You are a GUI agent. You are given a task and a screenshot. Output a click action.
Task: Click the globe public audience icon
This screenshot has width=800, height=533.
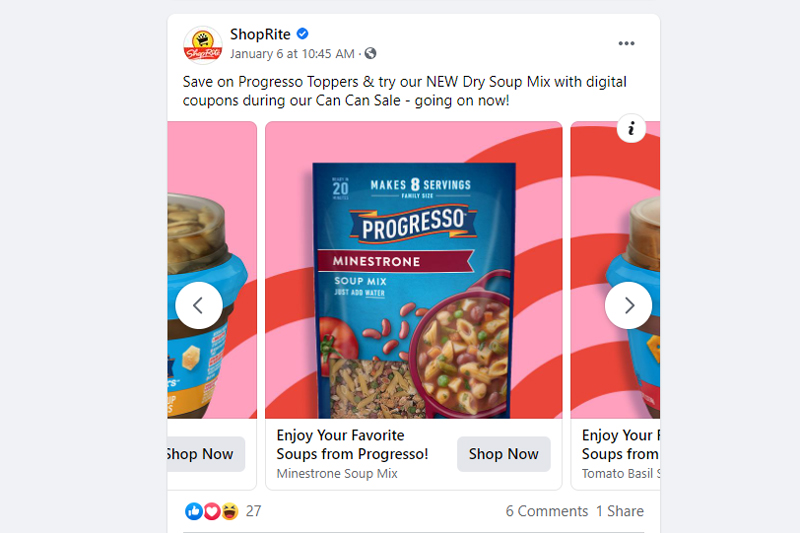click(370, 53)
